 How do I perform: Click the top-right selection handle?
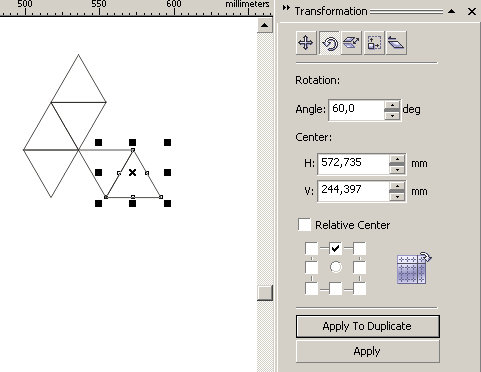tap(167, 143)
